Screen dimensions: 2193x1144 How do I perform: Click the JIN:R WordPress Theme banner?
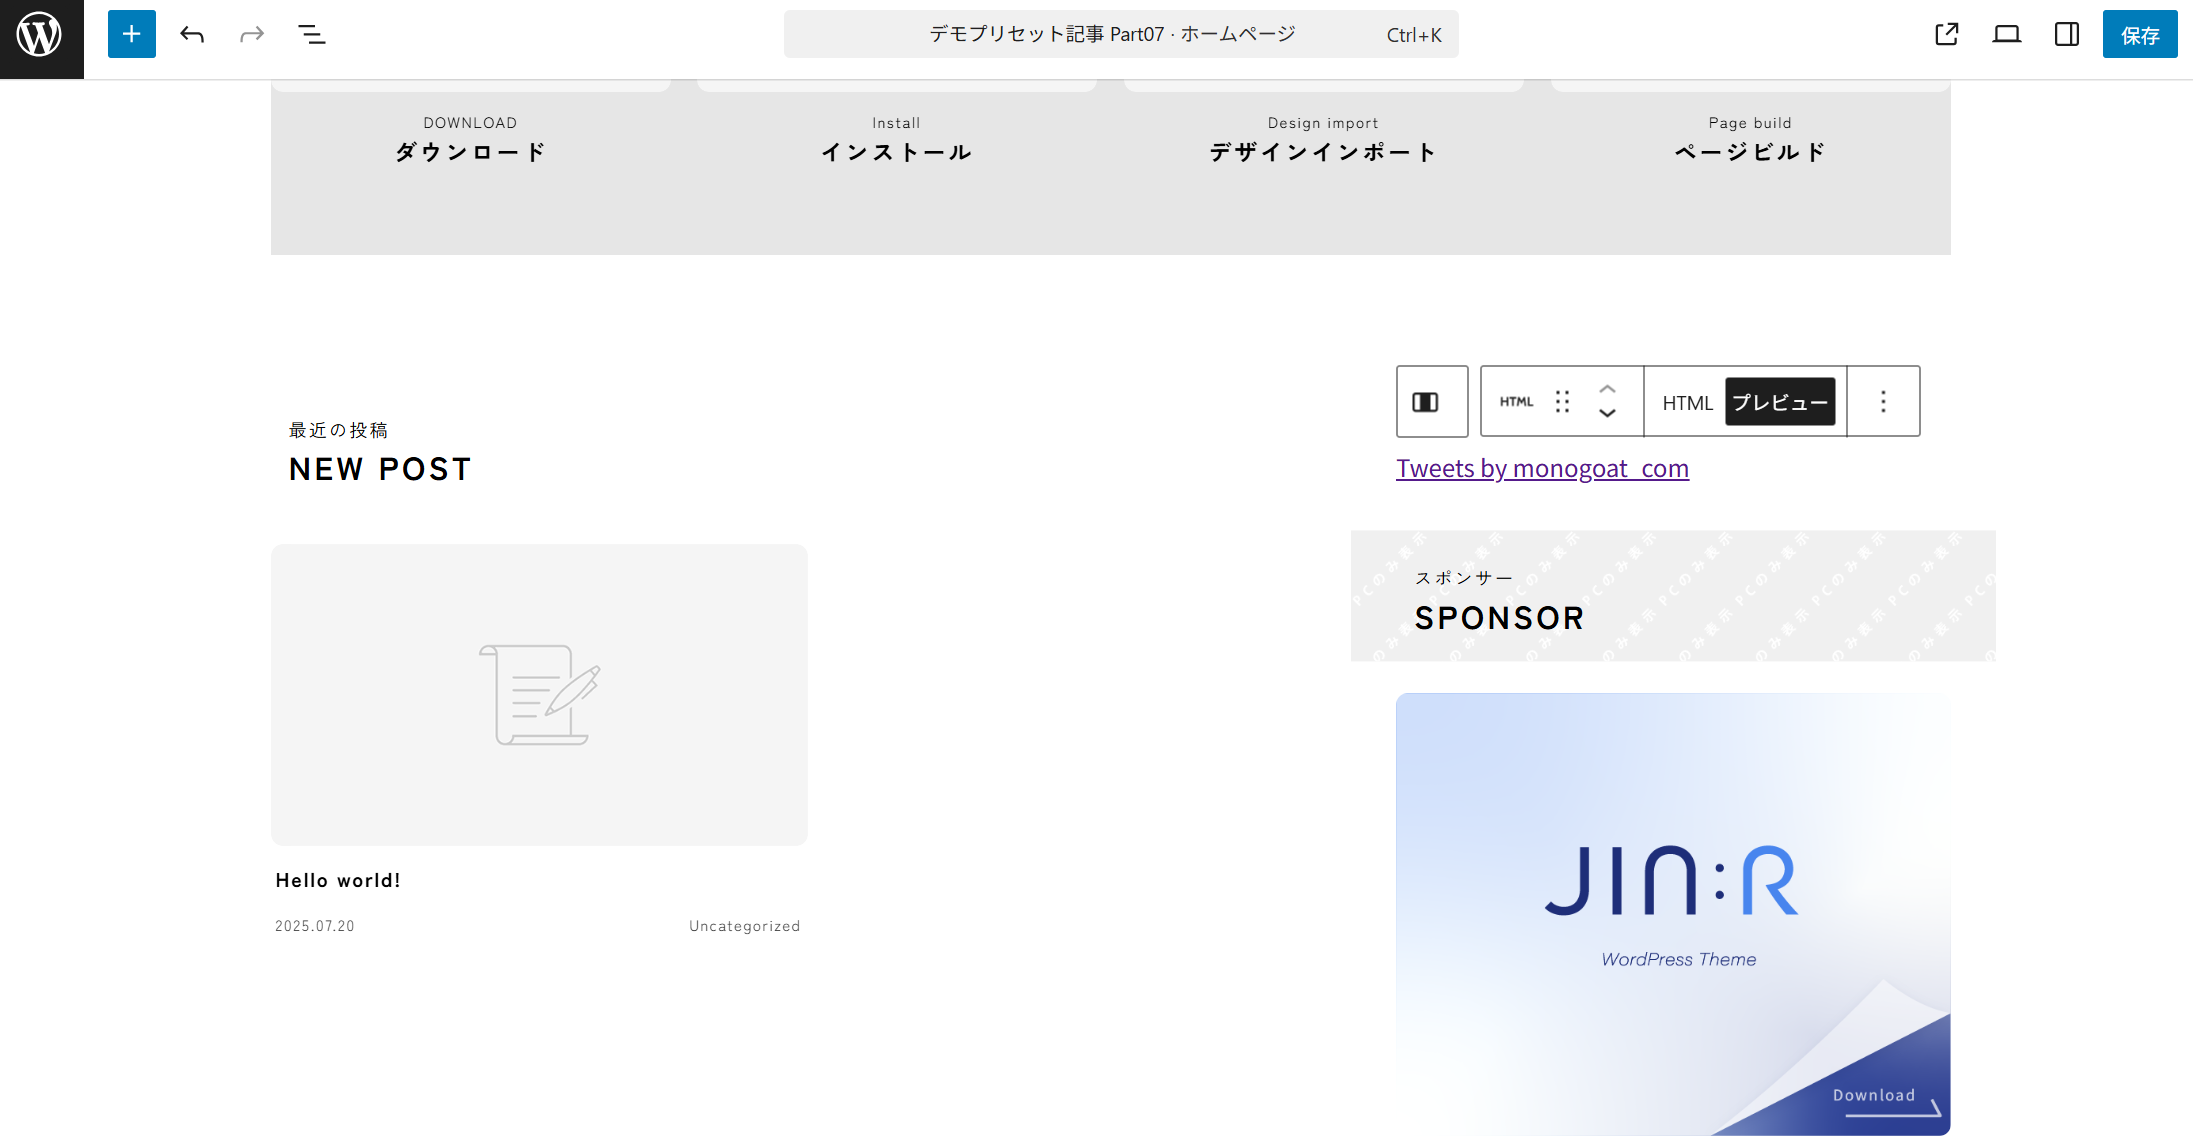tap(1673, 914)
